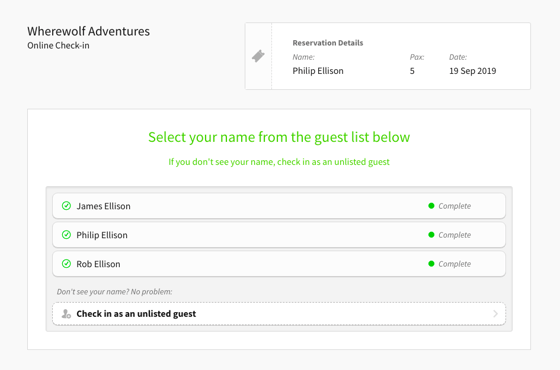Image resolution: width=560 pixels, height=370 pixels.
Task: Click Complete status on Rob Ellison's row
Action: (455, 264)
